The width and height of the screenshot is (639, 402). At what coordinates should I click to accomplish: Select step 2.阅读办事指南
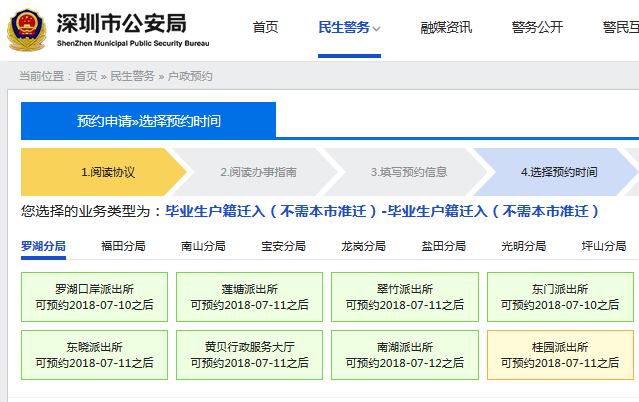pyautogui.click(x=258, y=172)
